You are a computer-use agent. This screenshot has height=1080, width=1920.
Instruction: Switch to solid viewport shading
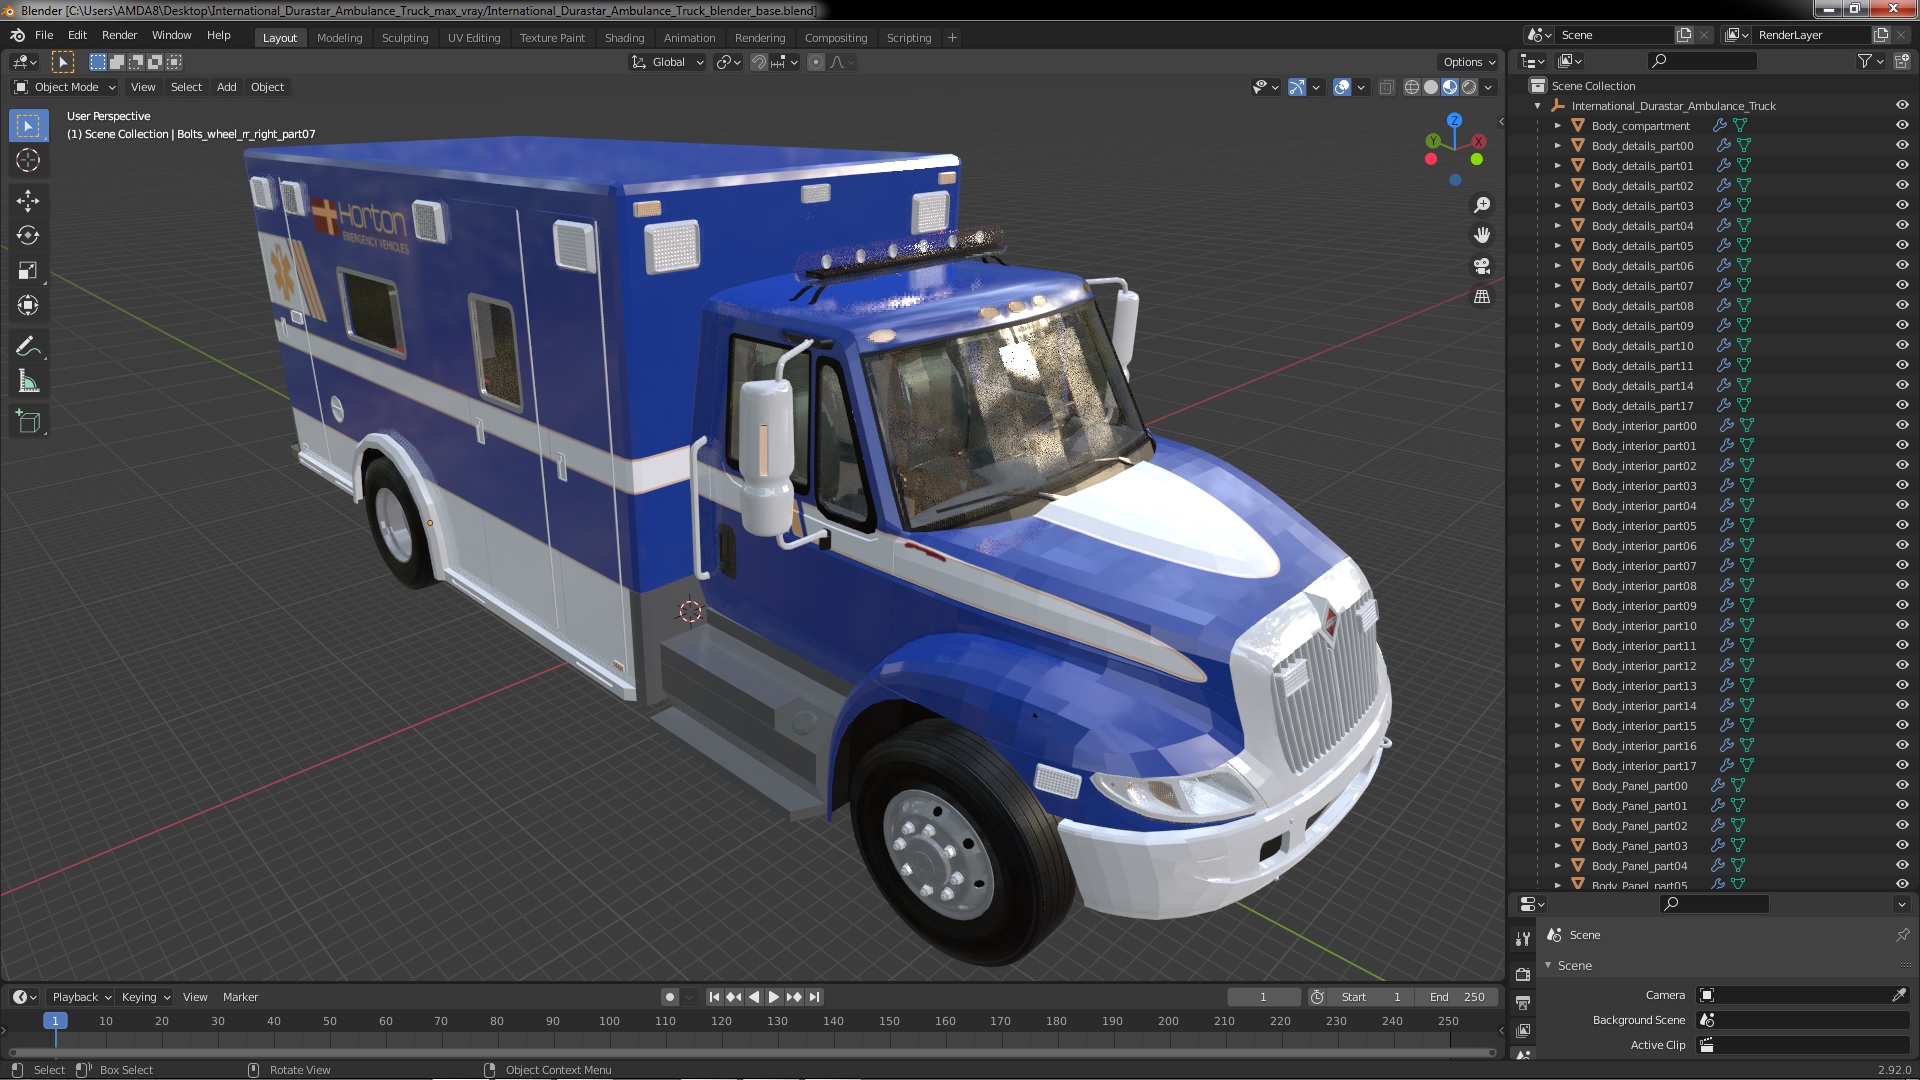click(1431, 87)
